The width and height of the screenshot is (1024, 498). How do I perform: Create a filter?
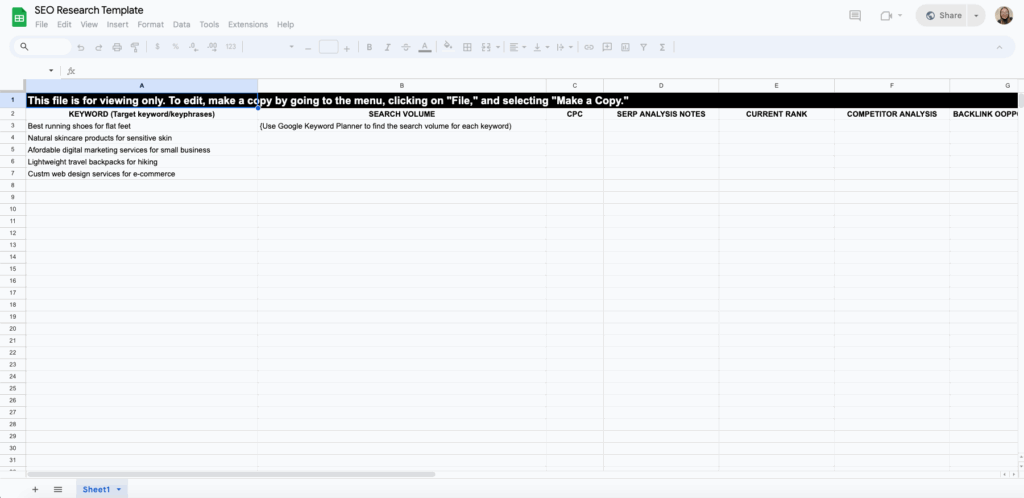point(643,47)
